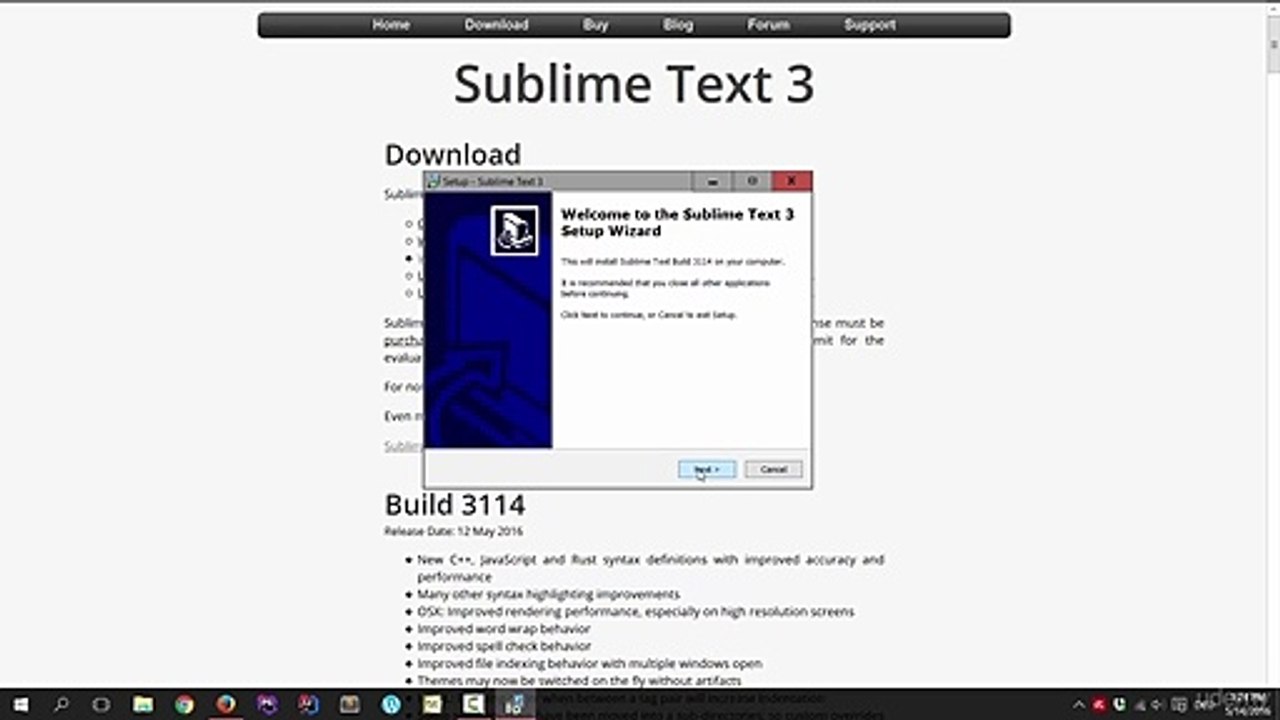Switch to Firefox in the taskbar
Viewport: 1280px width, 720px height.
[x=225, y=705]
